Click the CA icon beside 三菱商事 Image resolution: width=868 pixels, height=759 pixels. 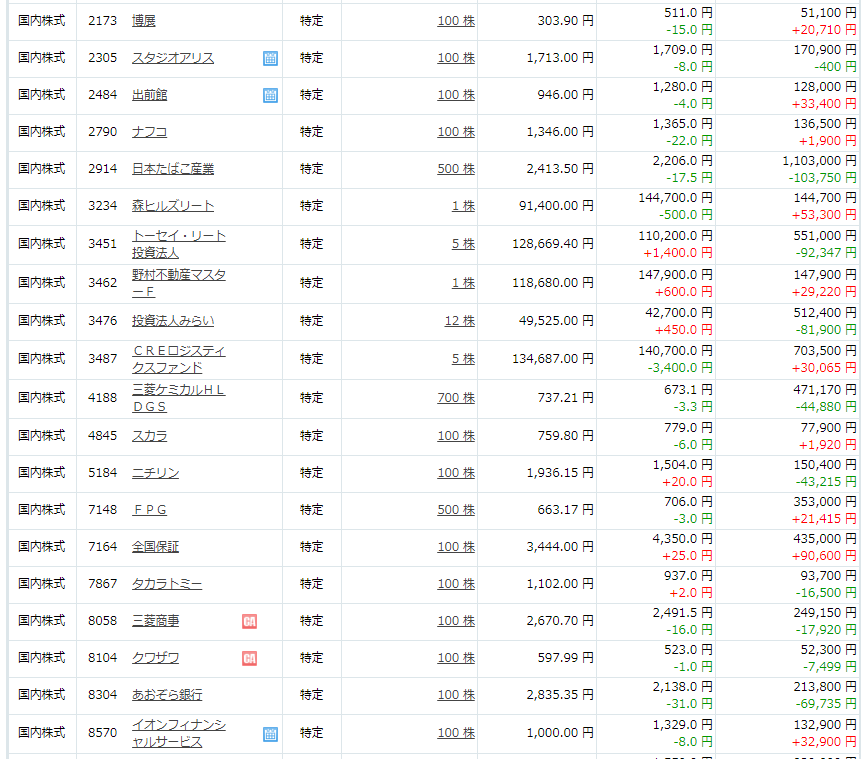click(x=250, y=621)
